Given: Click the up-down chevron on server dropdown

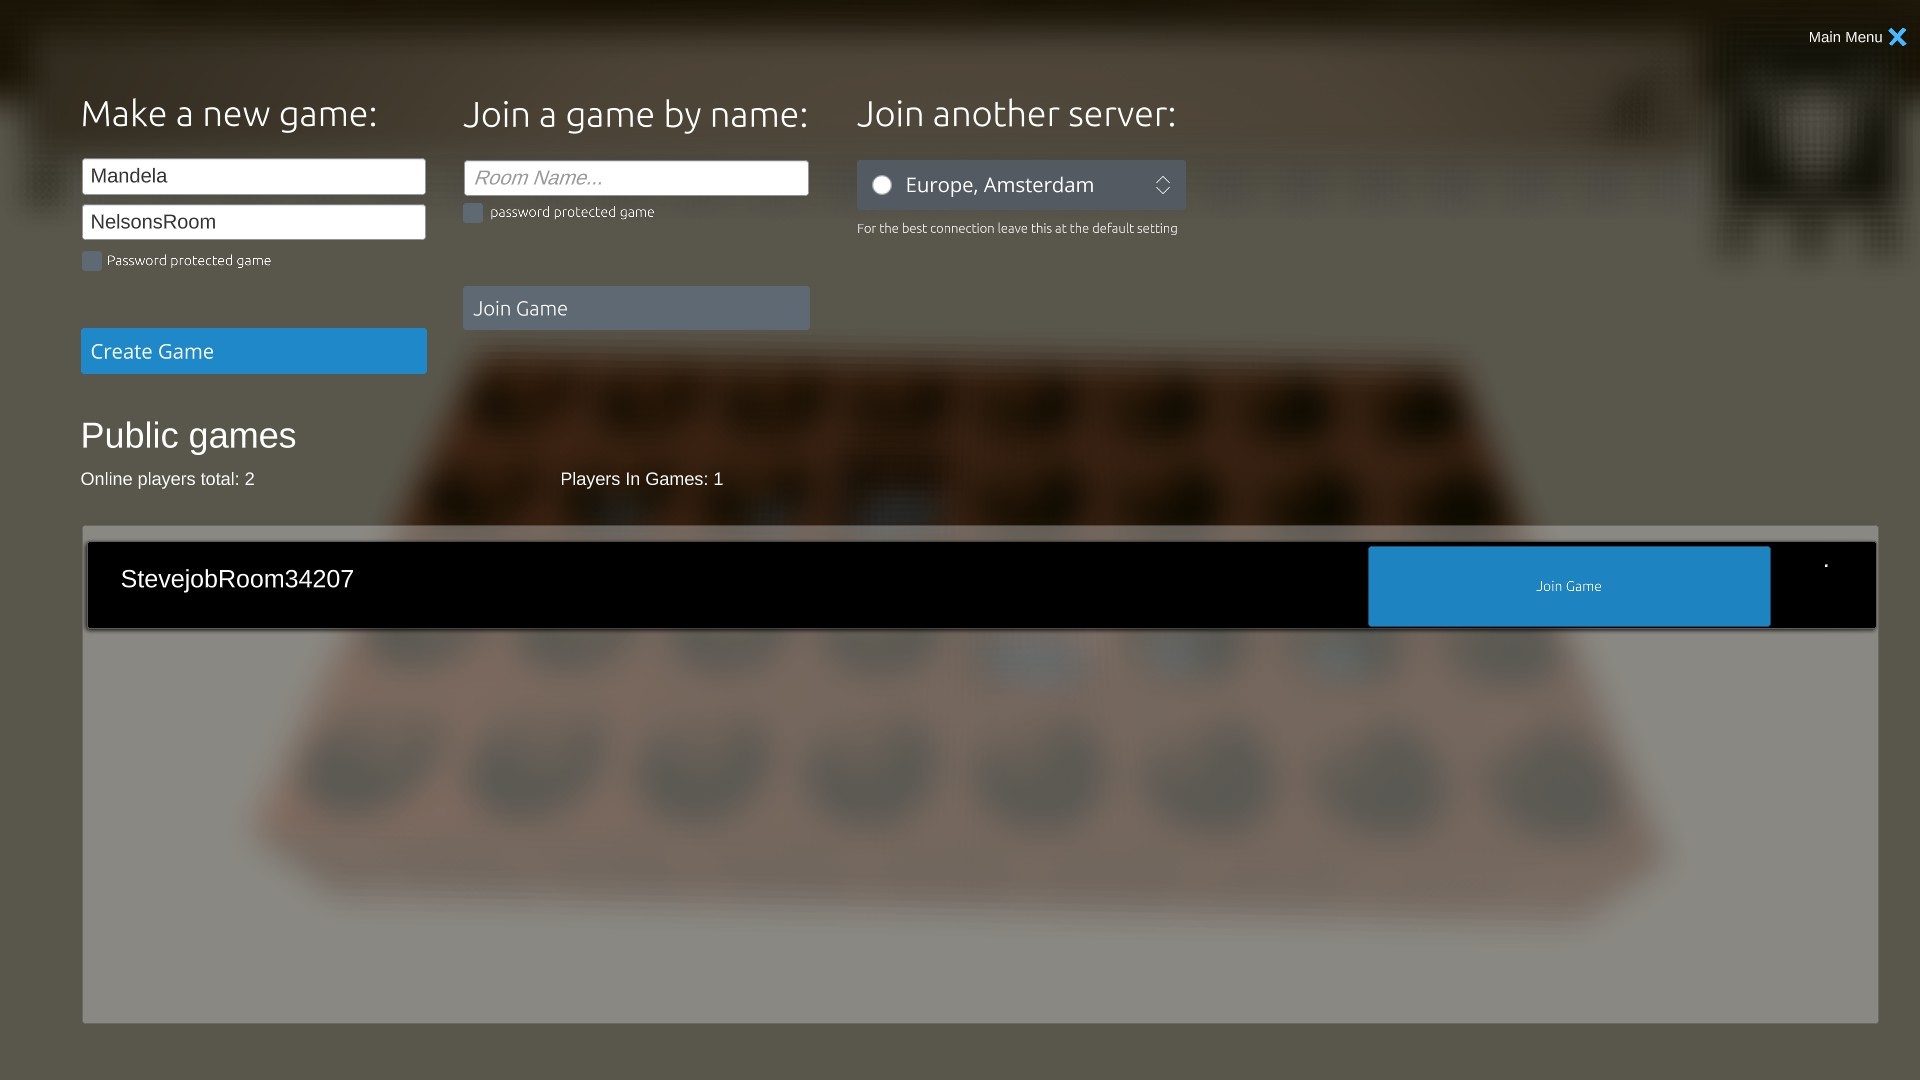Looking at the screenshot, I should pyautogui.click(x=1162, y=185).
